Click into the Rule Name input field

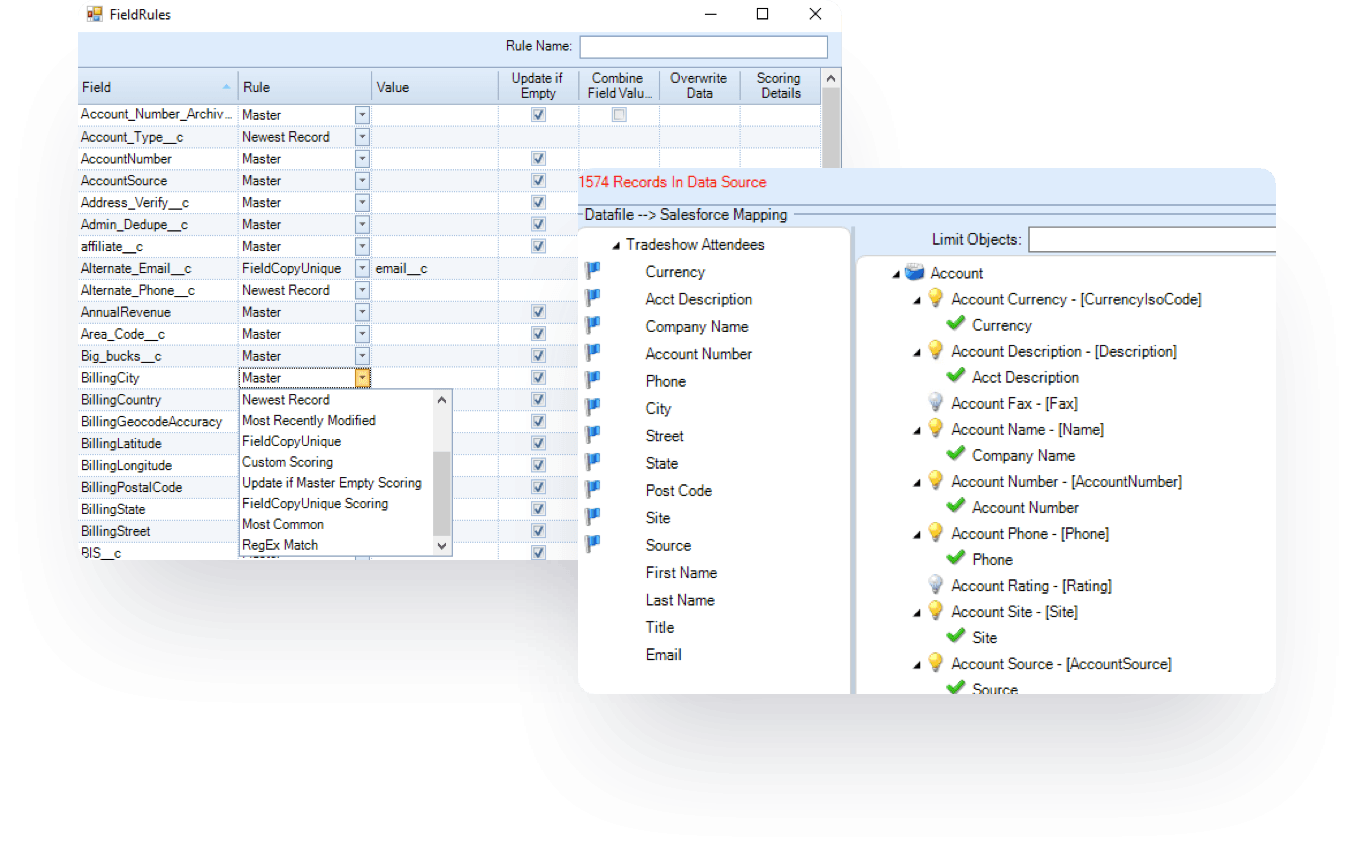point(703,46)
